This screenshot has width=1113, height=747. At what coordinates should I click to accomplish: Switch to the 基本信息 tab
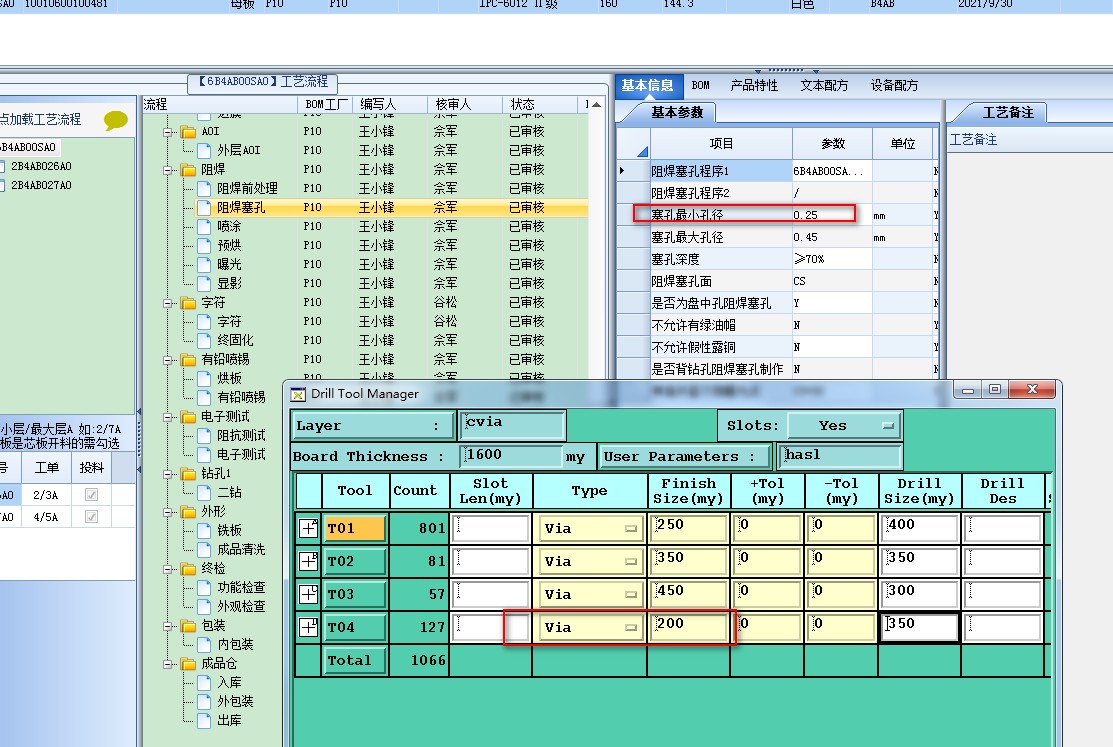648,85
